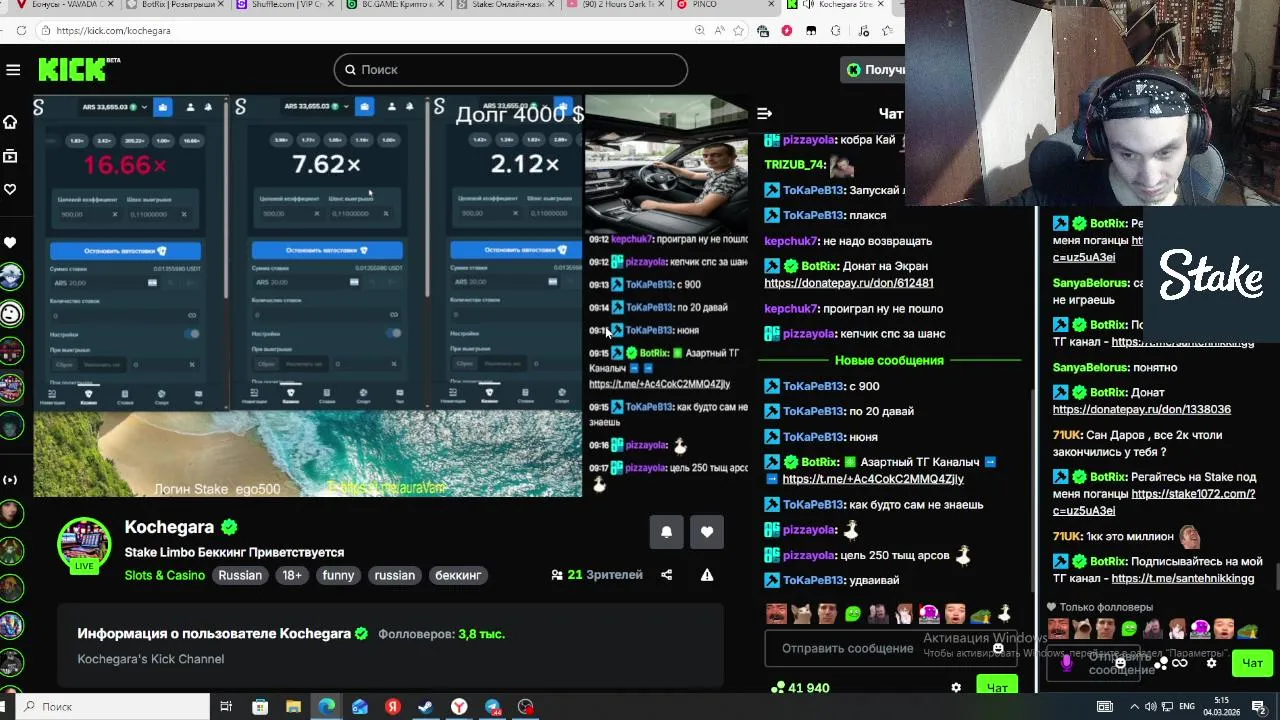Viewport: 1280px width, 720px height.
Task: Follow Kochegara with the heart button
Action: point(707,532)
